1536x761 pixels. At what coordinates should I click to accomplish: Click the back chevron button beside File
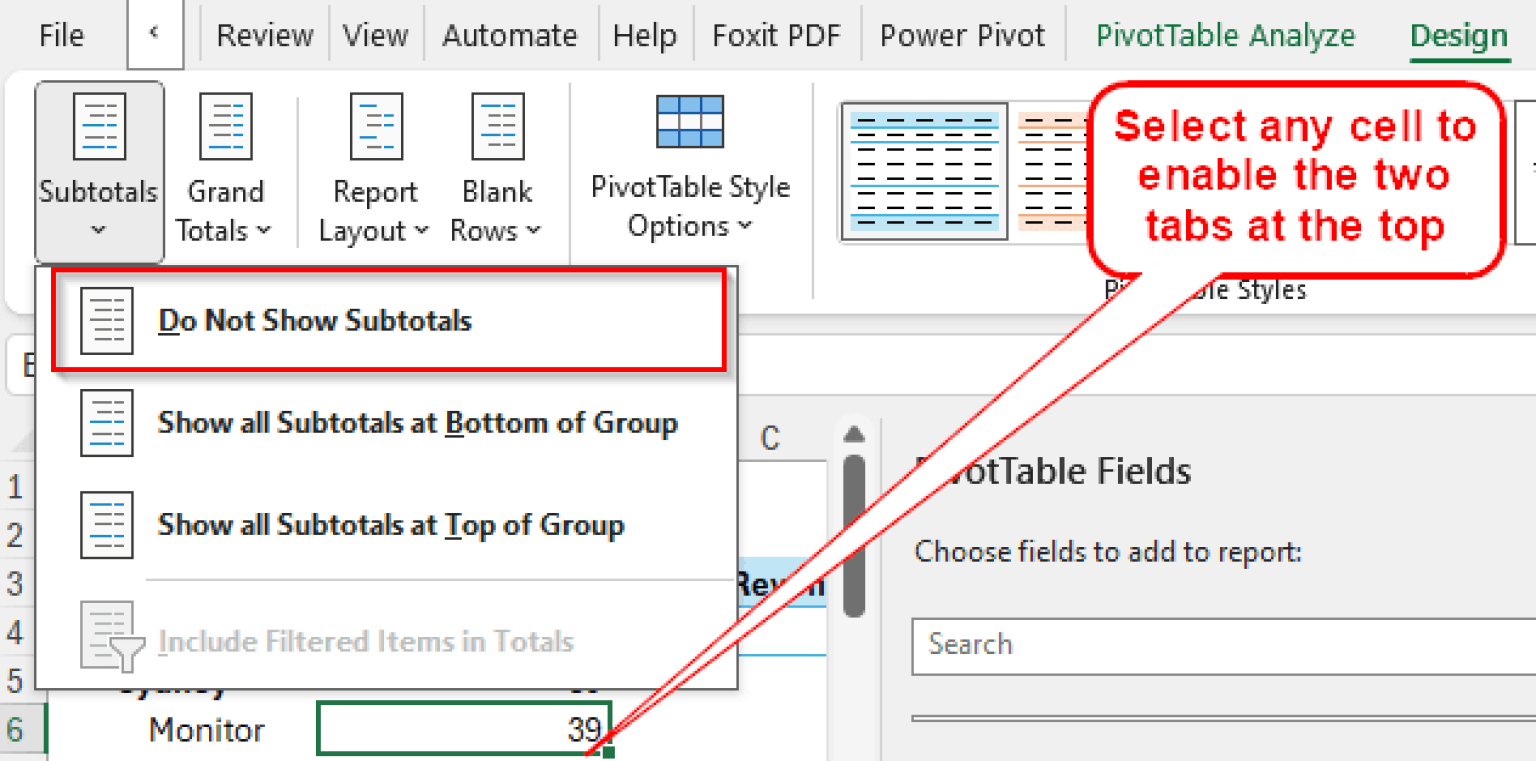[x=155, y=30]
